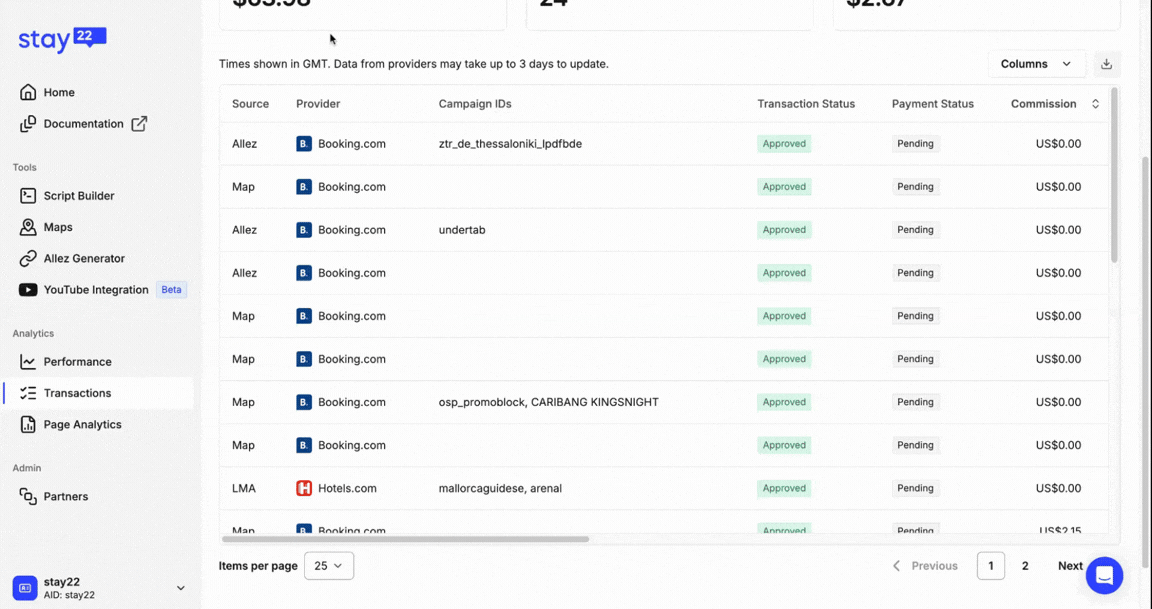Screen dimensions: 1152x609
Task: Download transactions with the export icon
Action: pos(1106,64)
